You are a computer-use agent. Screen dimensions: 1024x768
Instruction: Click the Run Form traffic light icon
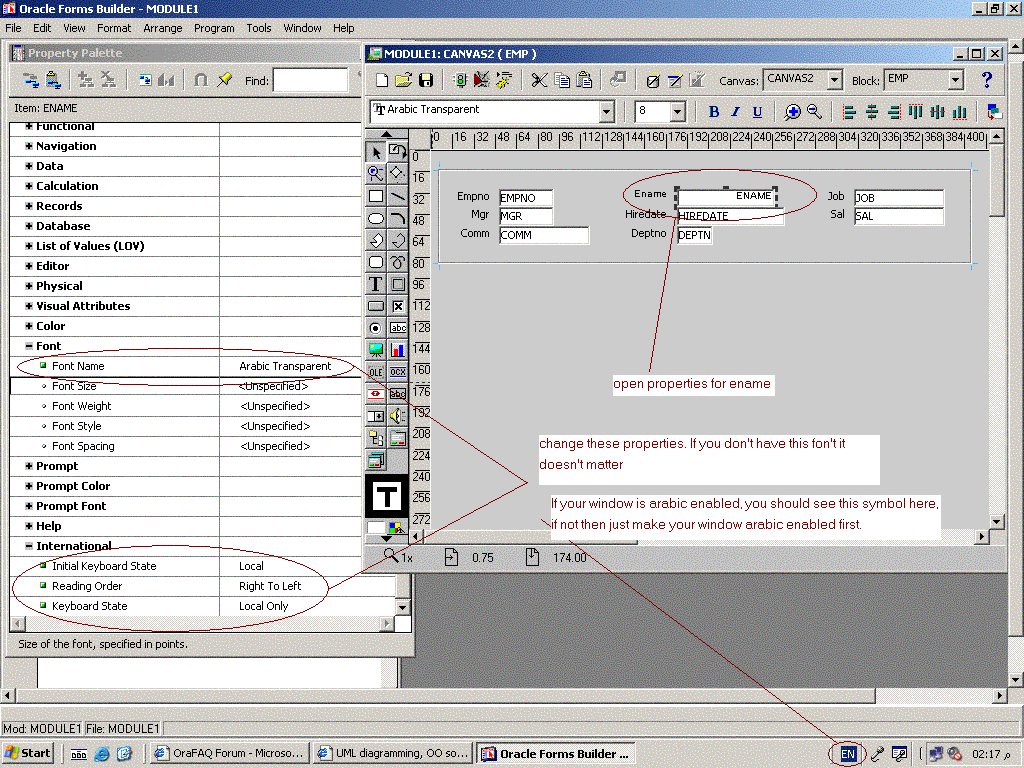click(x=460, y=80)
